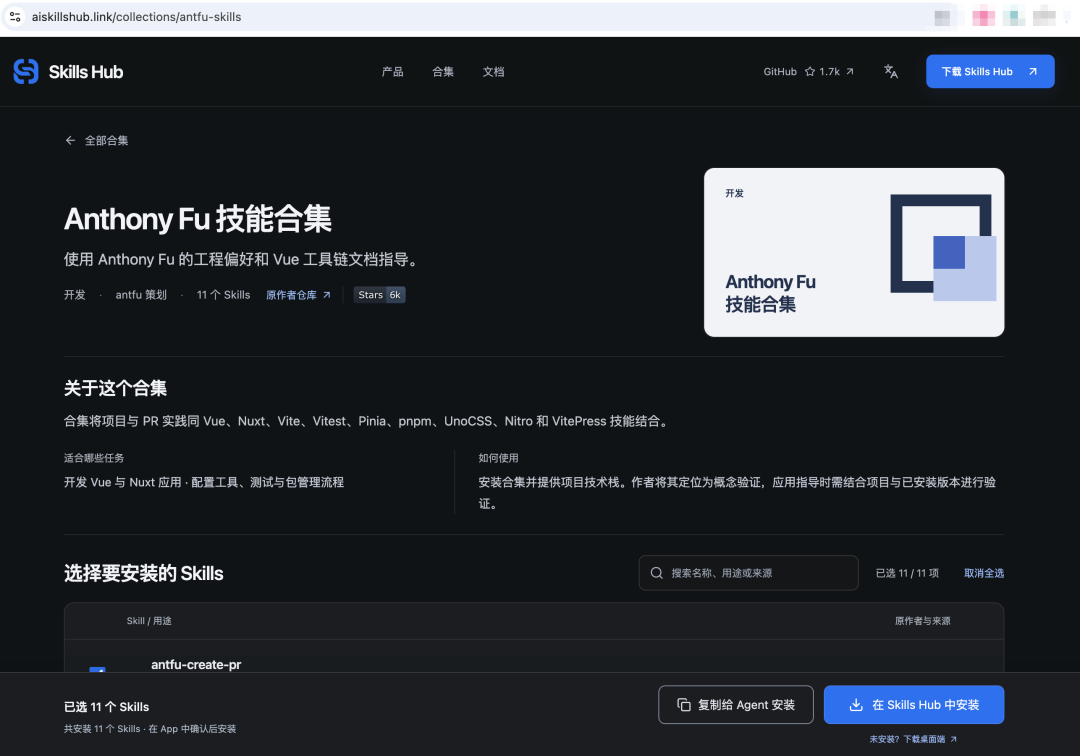Open the GitHub 1.7k link
This screenshot has width=1080, height=756.
(809, 72)
